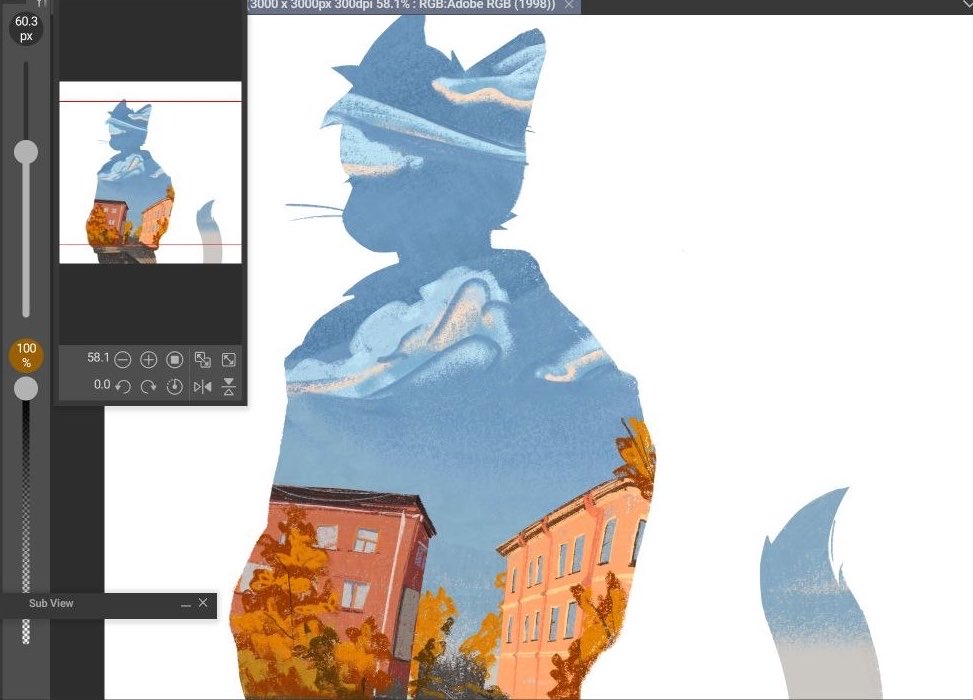Click the 58.1 zoom value field
The height and width of the screenshot is (700, 973).
pos(98,357)
